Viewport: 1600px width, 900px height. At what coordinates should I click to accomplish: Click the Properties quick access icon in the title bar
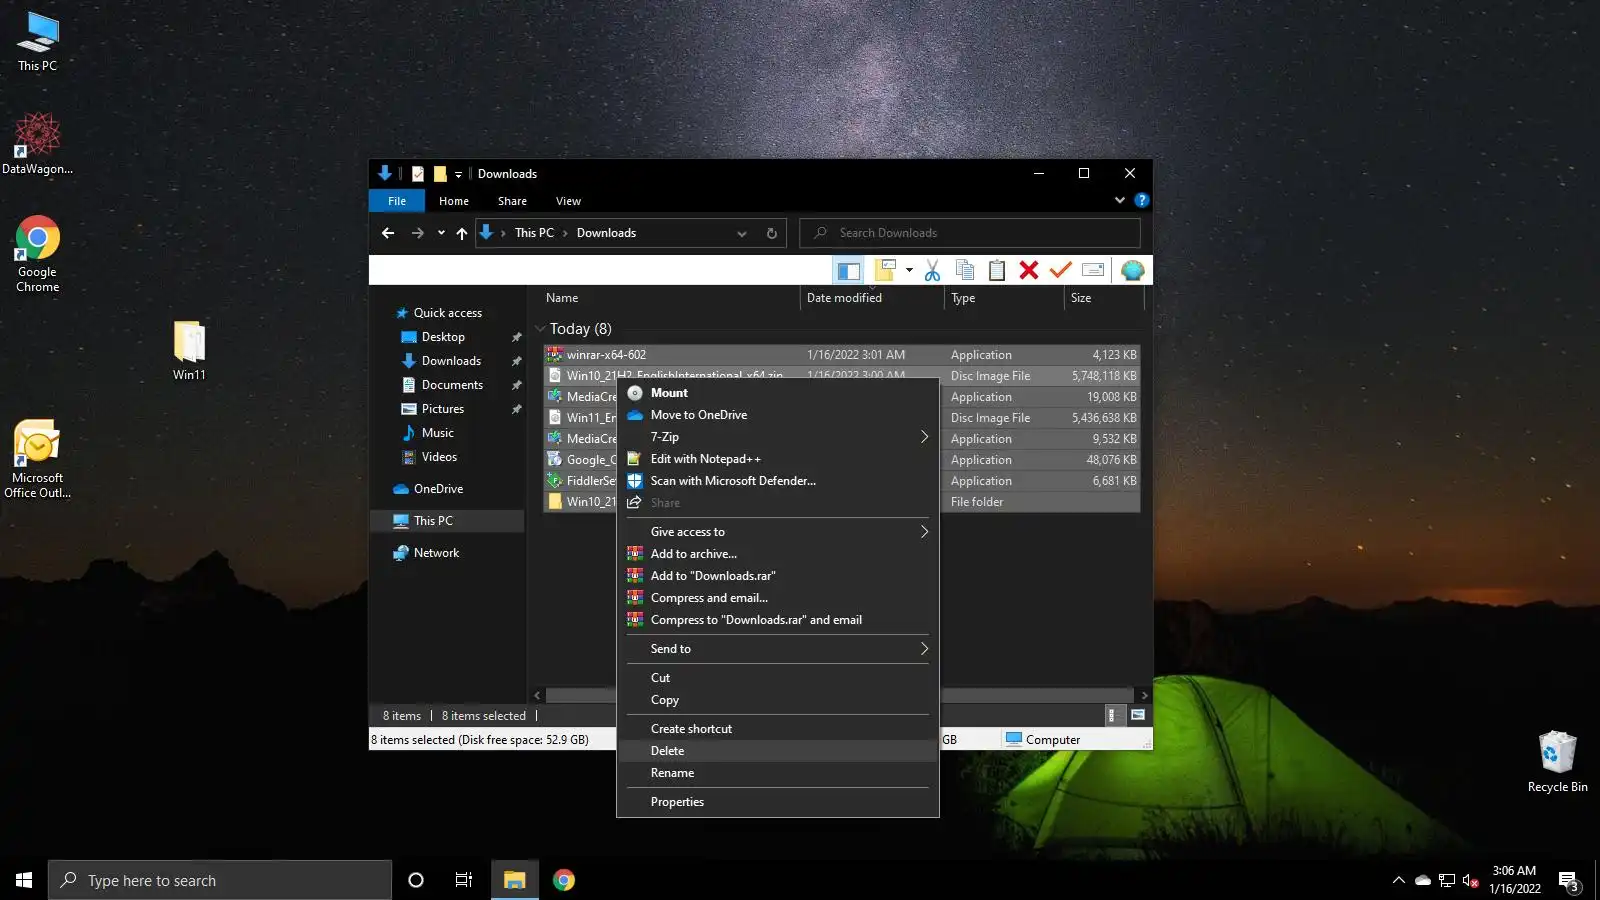pos(418,174)
